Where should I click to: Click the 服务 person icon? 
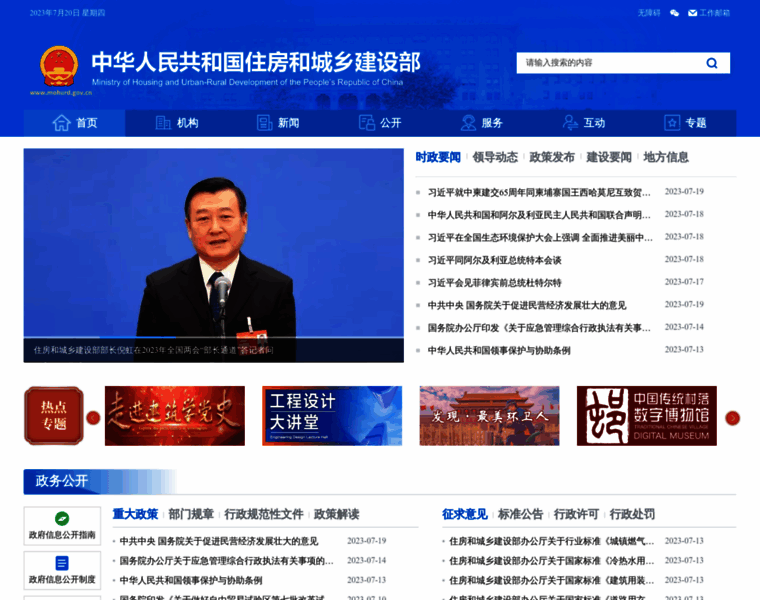point(468,123)
